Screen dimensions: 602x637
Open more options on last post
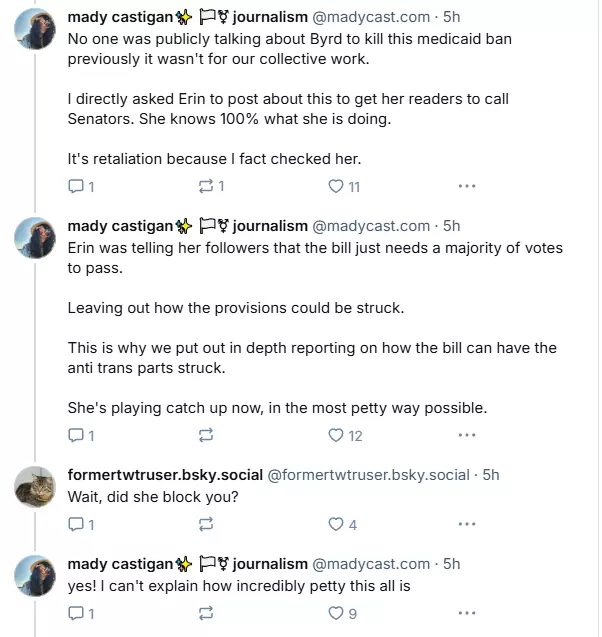click(x=466, y=613)
